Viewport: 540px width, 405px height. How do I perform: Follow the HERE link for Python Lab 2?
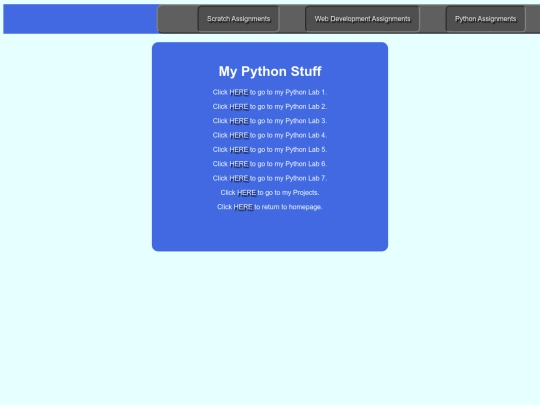239,107
